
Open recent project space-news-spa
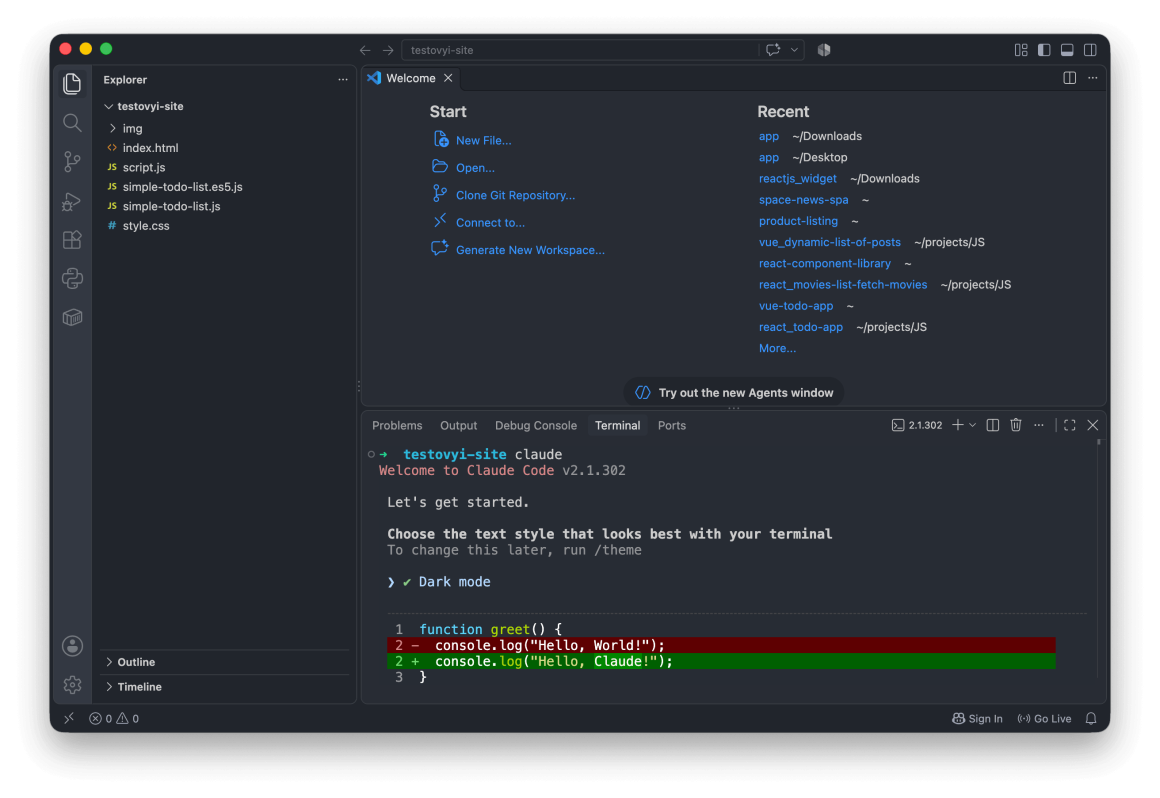click(x=803, y=200)
